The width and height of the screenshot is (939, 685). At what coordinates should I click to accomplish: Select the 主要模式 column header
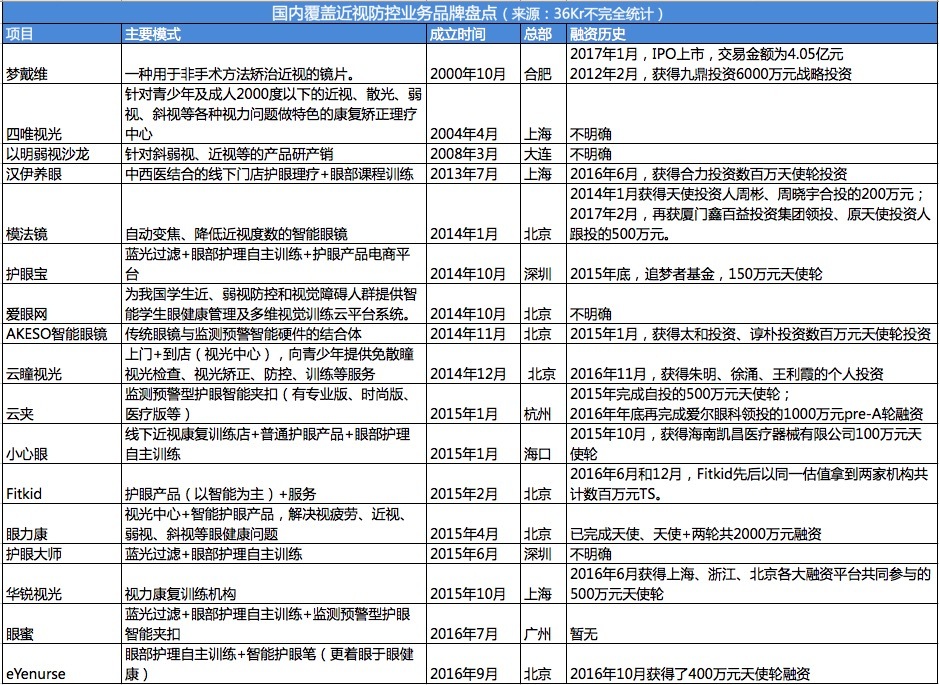coord(274,34)
